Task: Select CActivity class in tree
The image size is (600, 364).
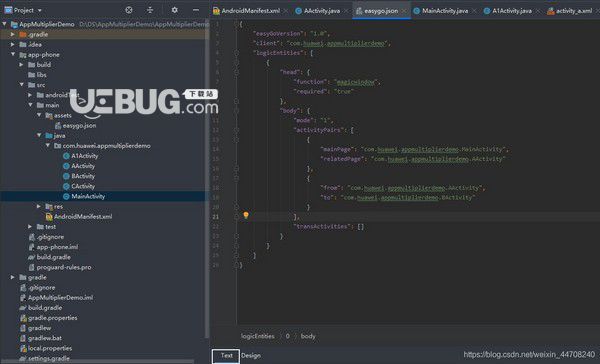Action: (79, 186)
